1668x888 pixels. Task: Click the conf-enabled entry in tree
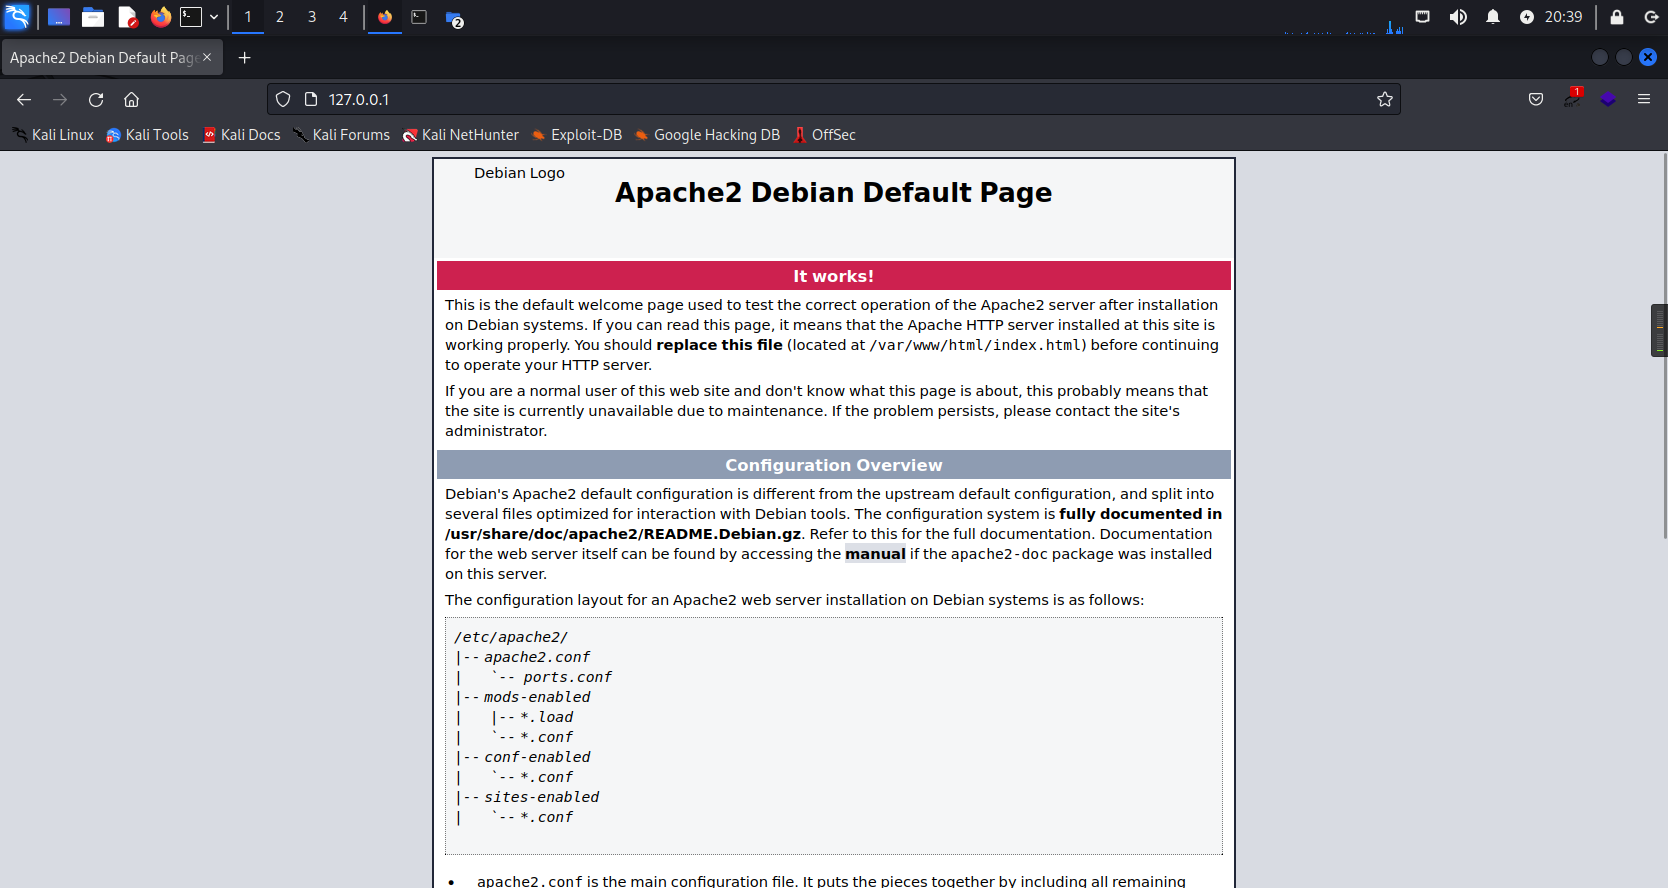point(537,757)
